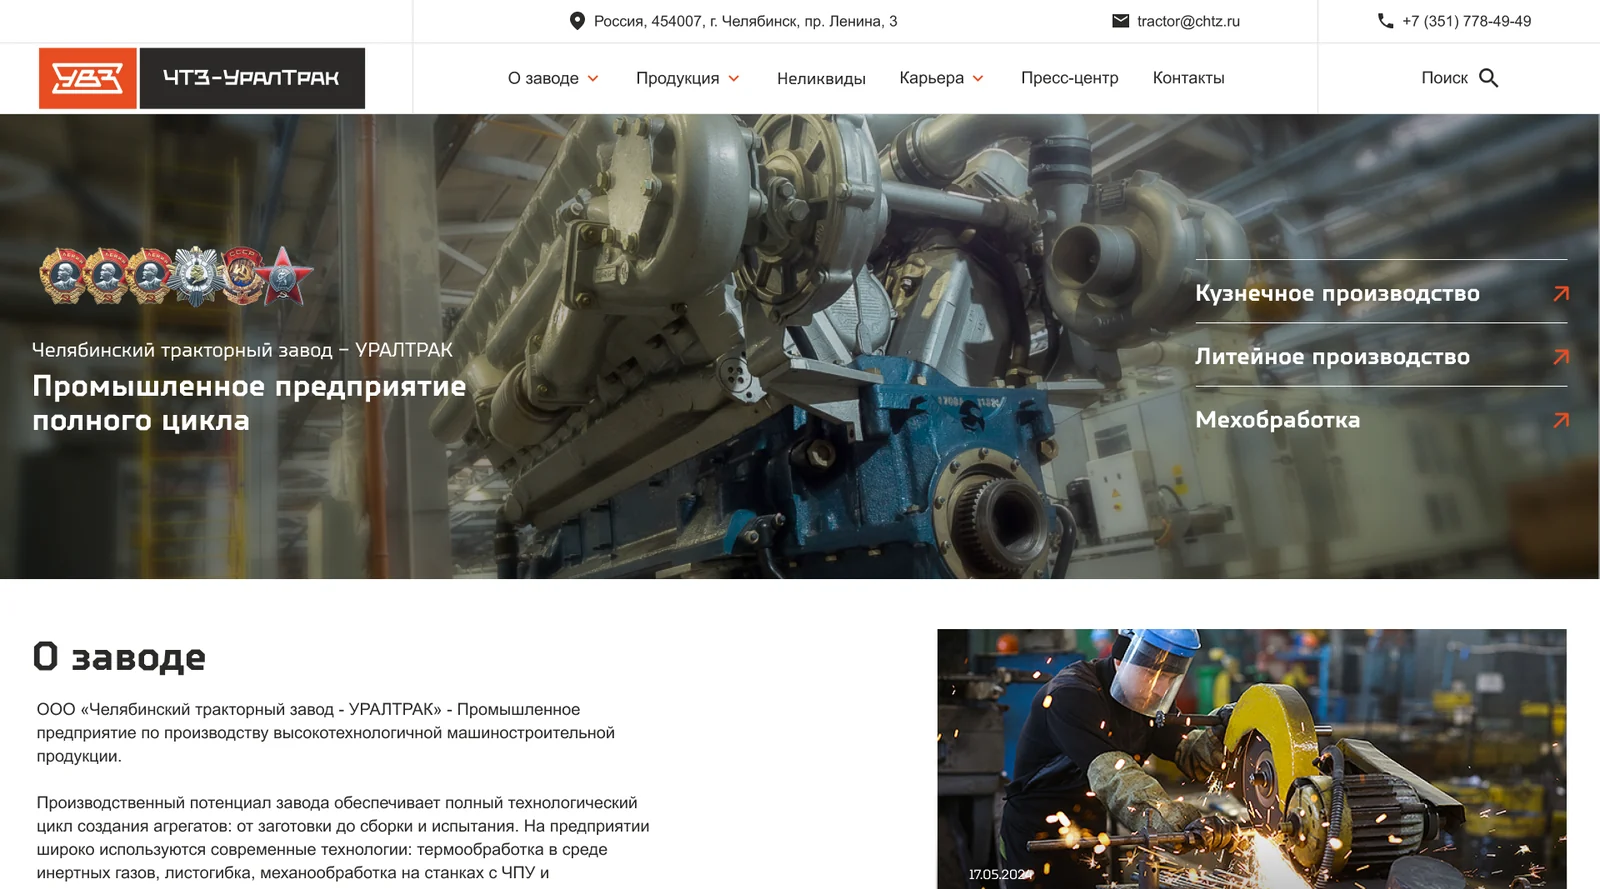Open the О заводе menu

point(543,78)
